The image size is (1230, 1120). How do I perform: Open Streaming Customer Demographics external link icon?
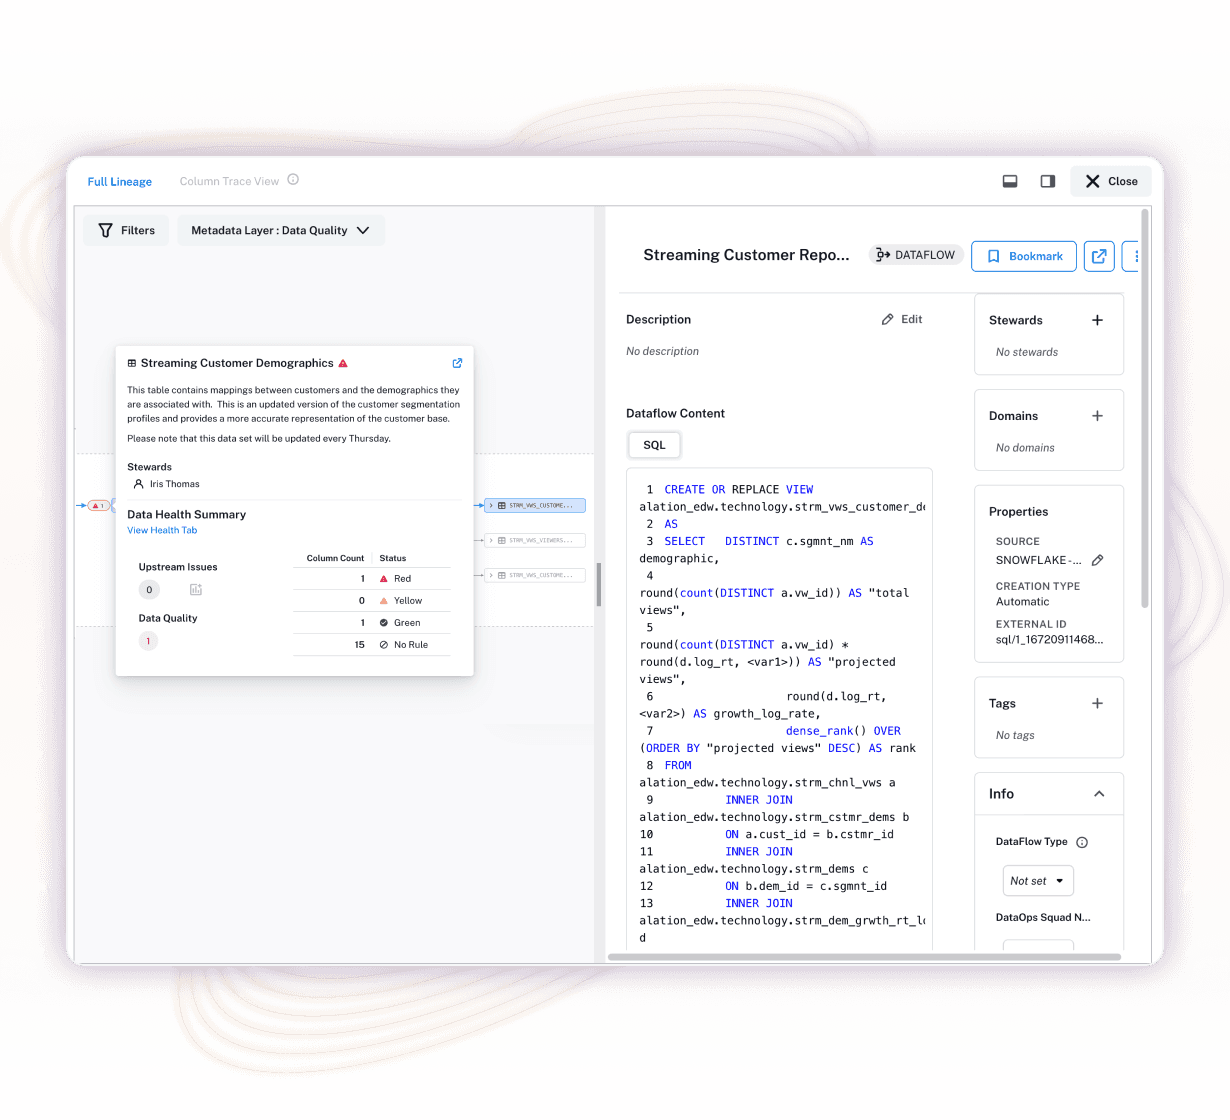457,363
